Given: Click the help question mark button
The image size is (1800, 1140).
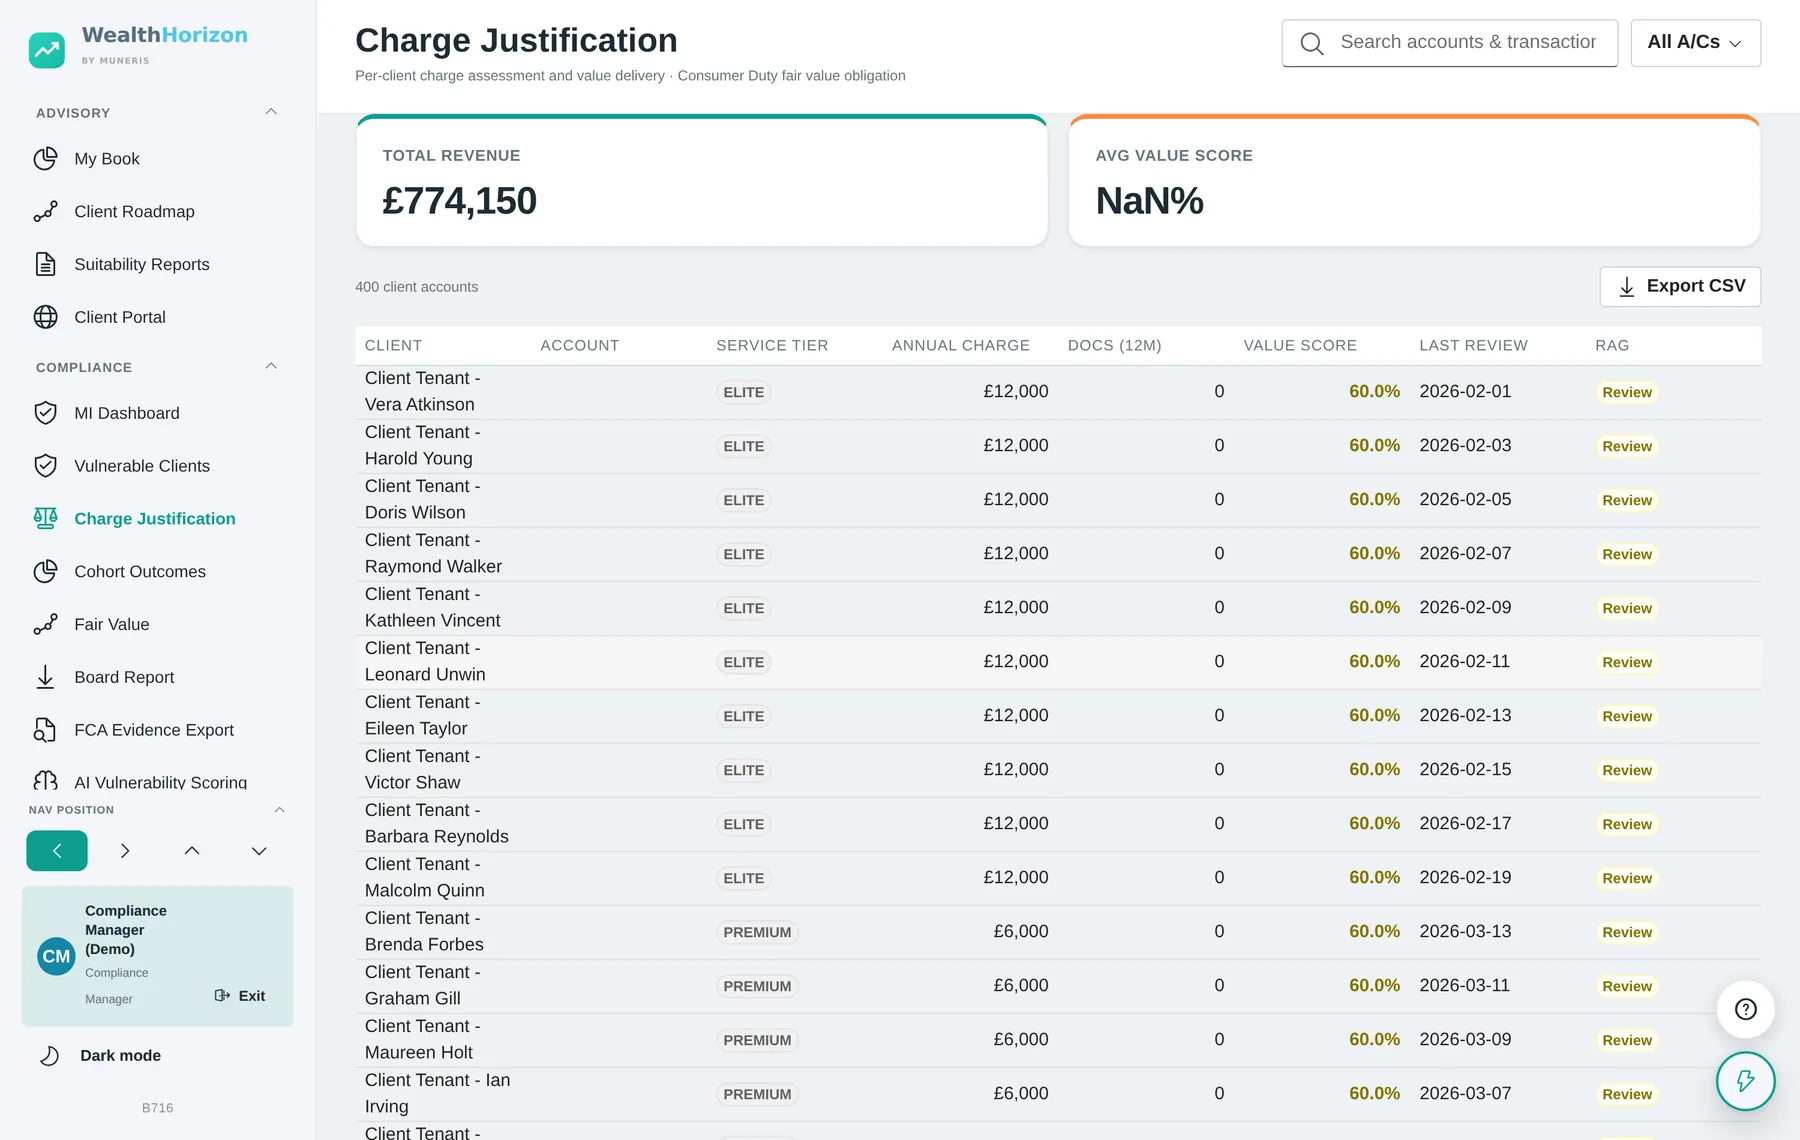Looking at the screenshot, I should pyautogui.click(x=1745, y=1009).
